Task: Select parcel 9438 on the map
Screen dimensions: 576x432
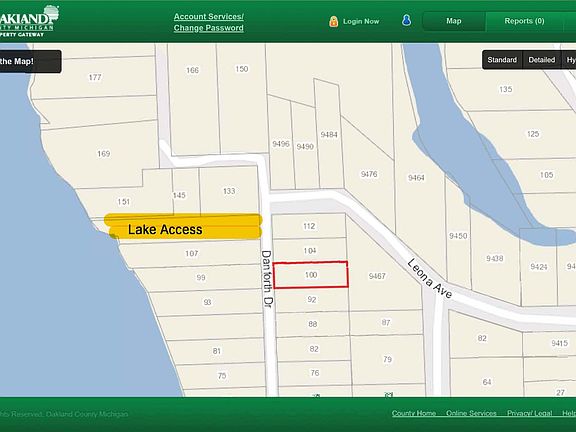Action: pyautogui.click(x=494, y=258)
